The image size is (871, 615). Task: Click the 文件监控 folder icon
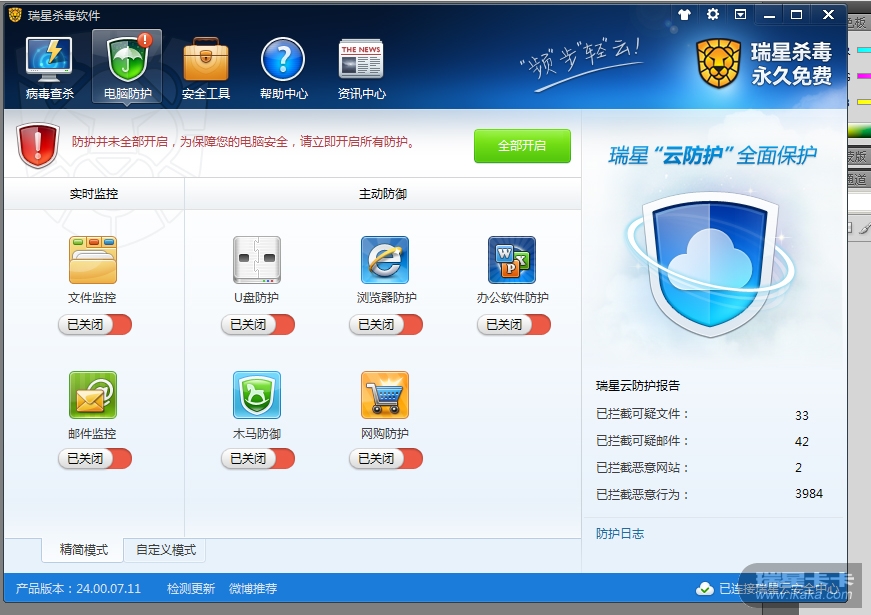point(93,260)
